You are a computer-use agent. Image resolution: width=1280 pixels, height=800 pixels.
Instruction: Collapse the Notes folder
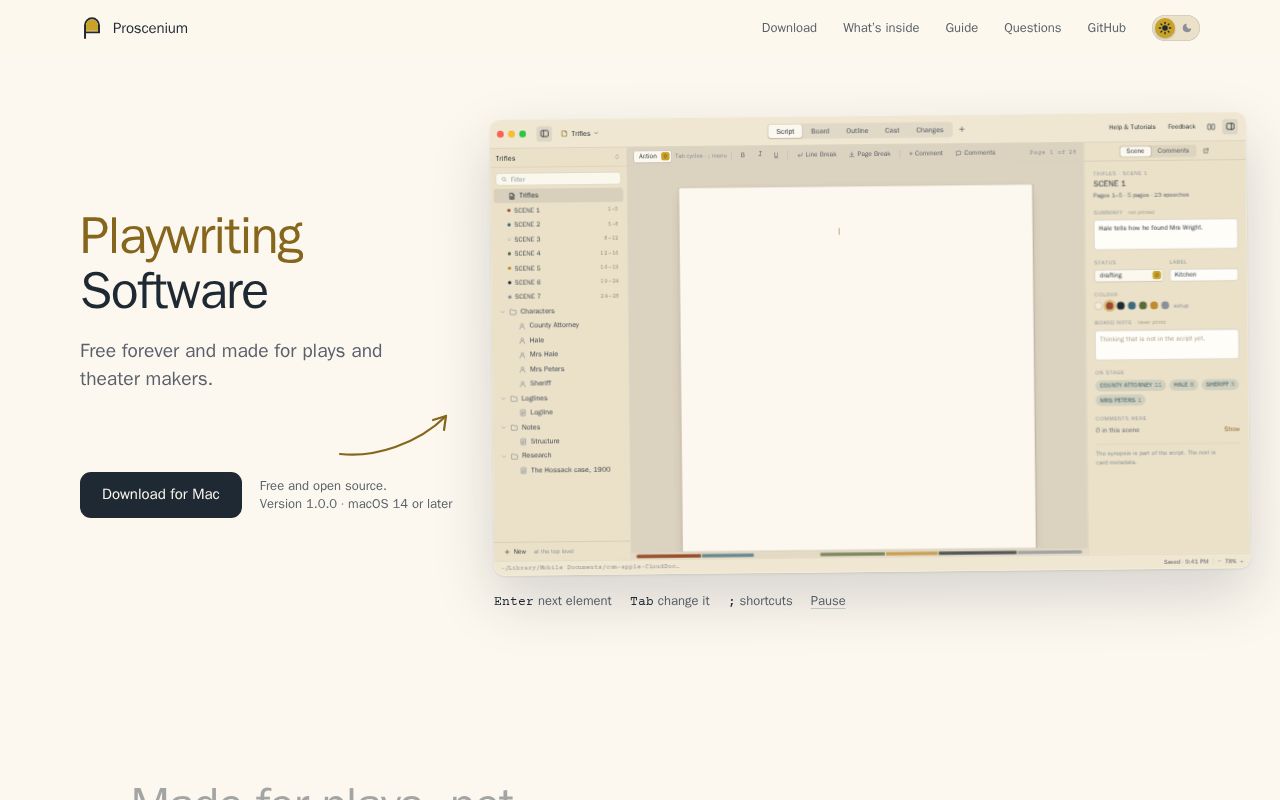pyautogui.click(x=503, y=428)
